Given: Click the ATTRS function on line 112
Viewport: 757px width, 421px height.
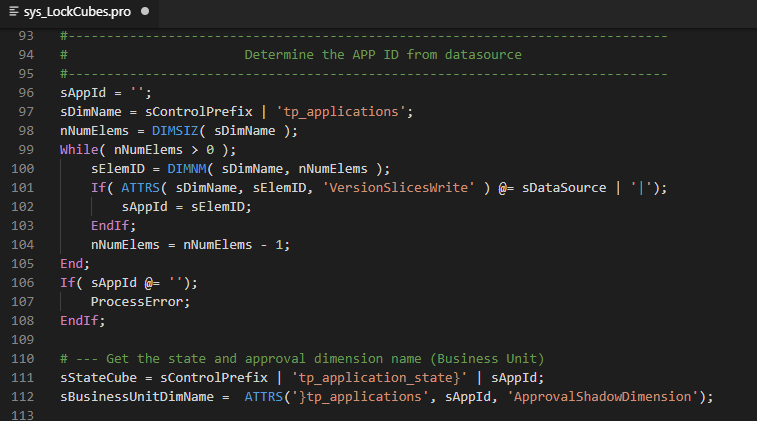Looking at the screenshot, I should coord(264,396).
